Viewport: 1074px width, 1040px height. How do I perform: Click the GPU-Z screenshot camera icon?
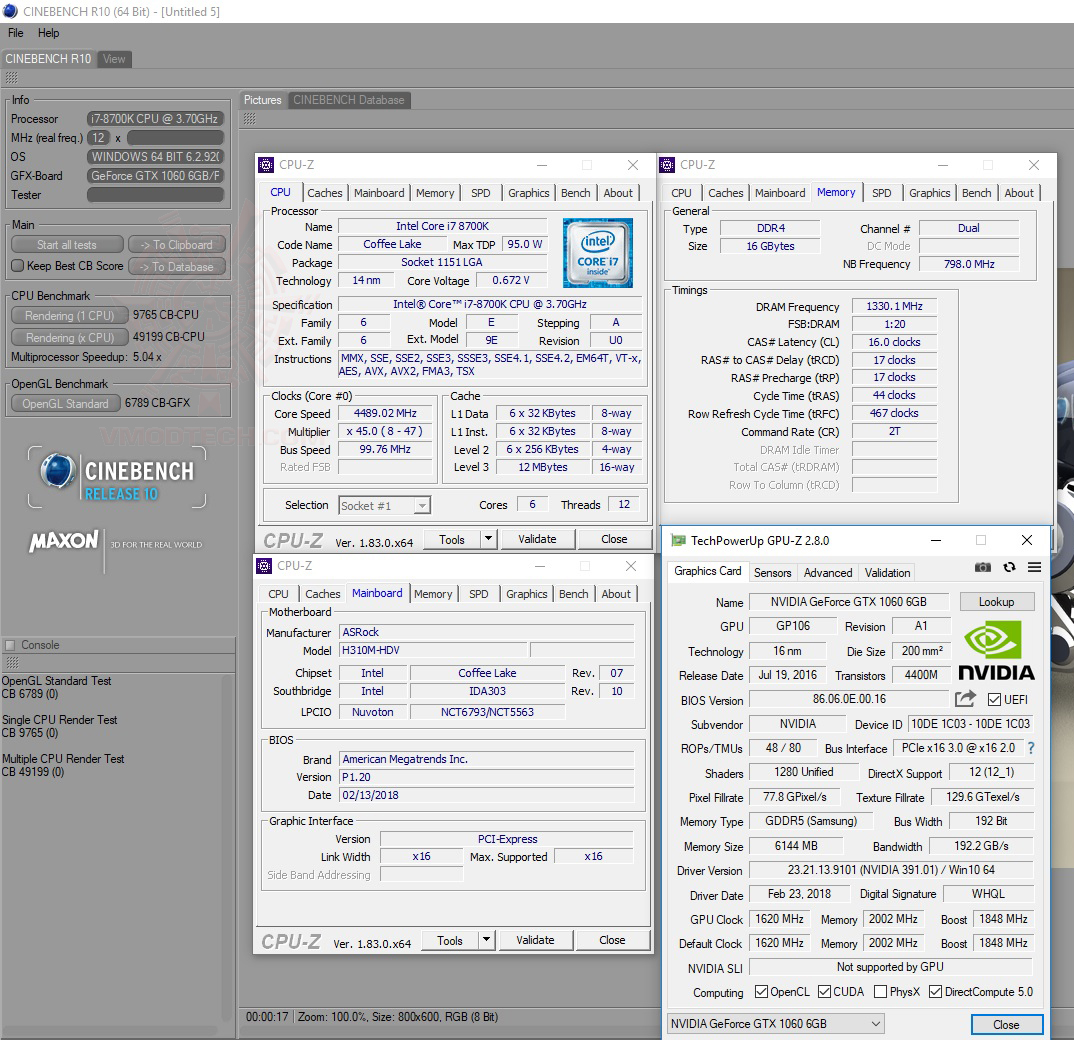coord(983,567)
